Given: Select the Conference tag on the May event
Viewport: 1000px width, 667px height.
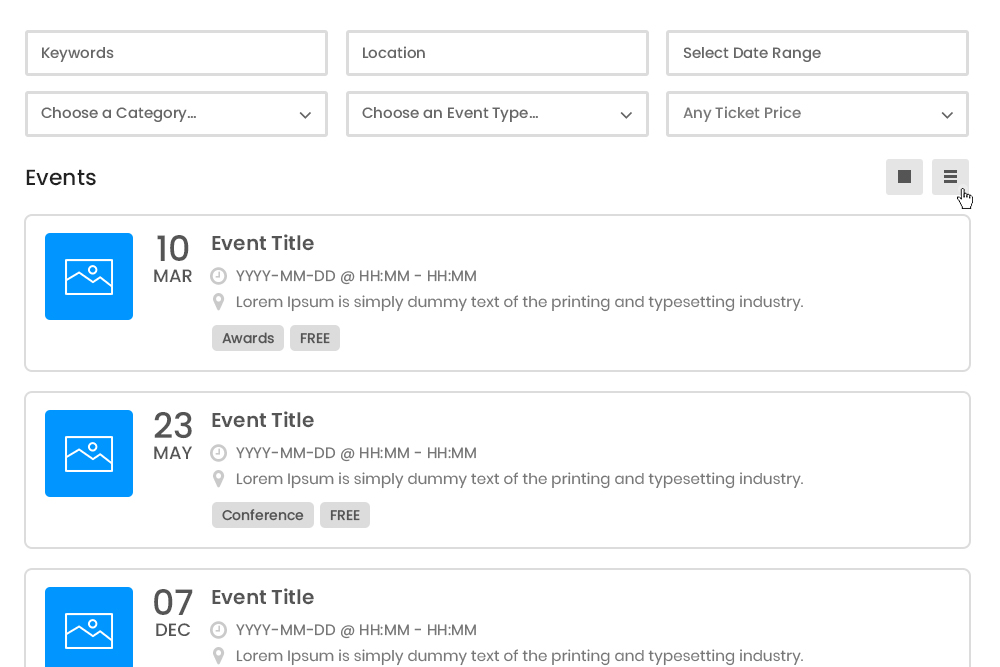Looking at the screenshot, I should point(262,514).
